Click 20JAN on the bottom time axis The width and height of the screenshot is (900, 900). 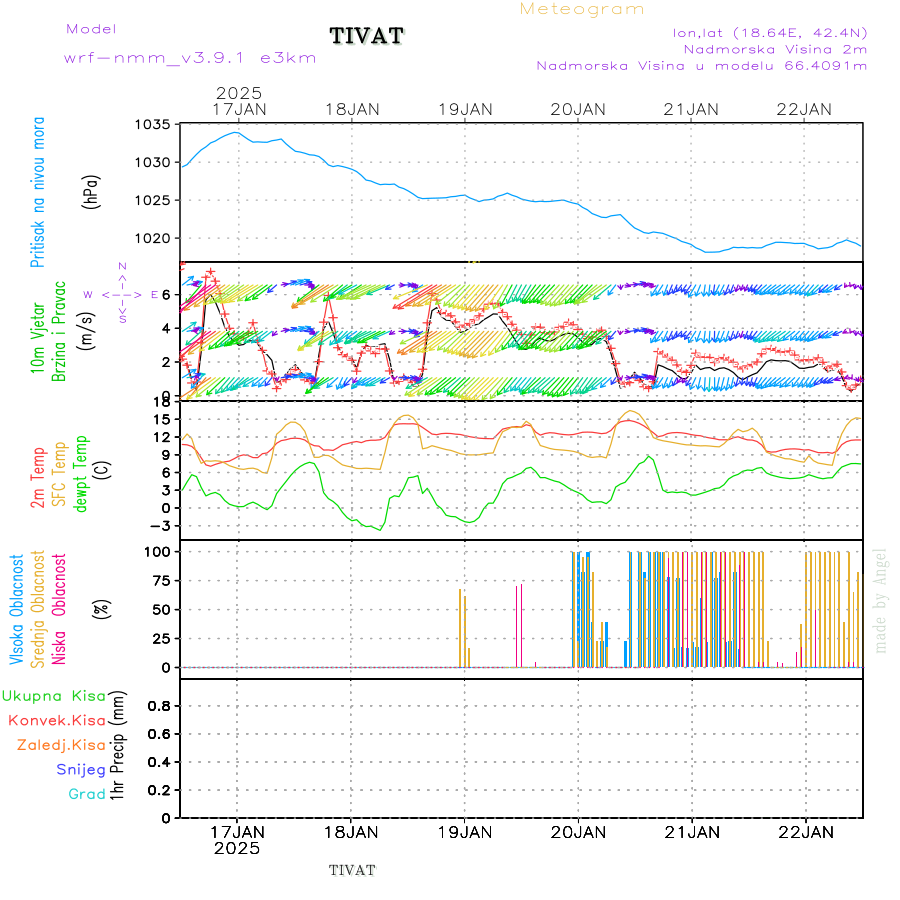tap(578, 832)
